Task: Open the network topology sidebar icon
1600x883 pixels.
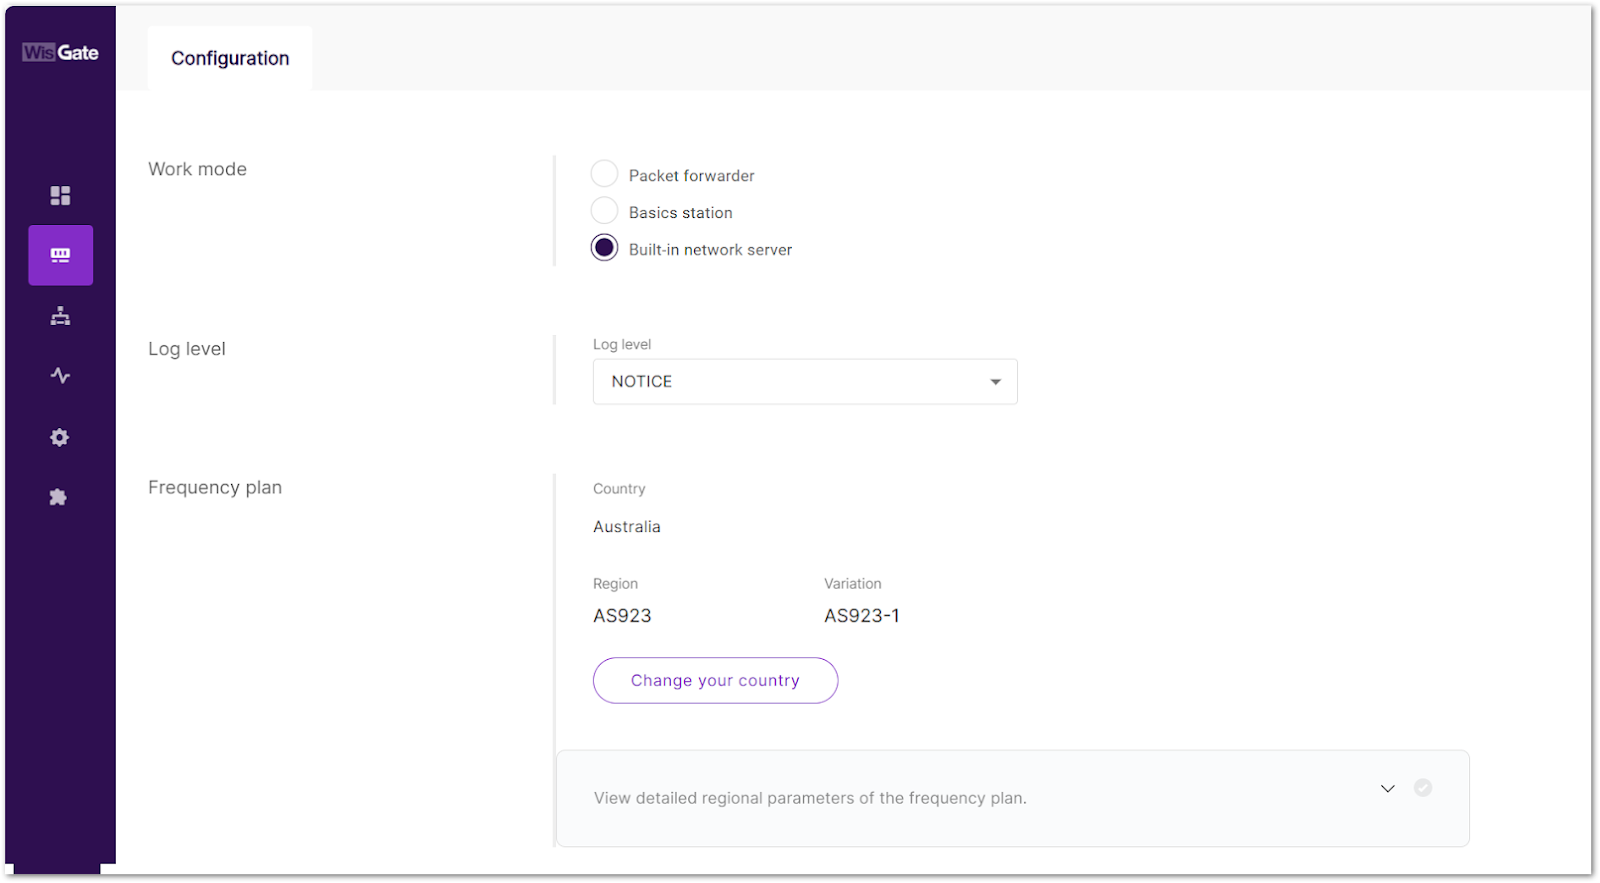Action: 60,315
